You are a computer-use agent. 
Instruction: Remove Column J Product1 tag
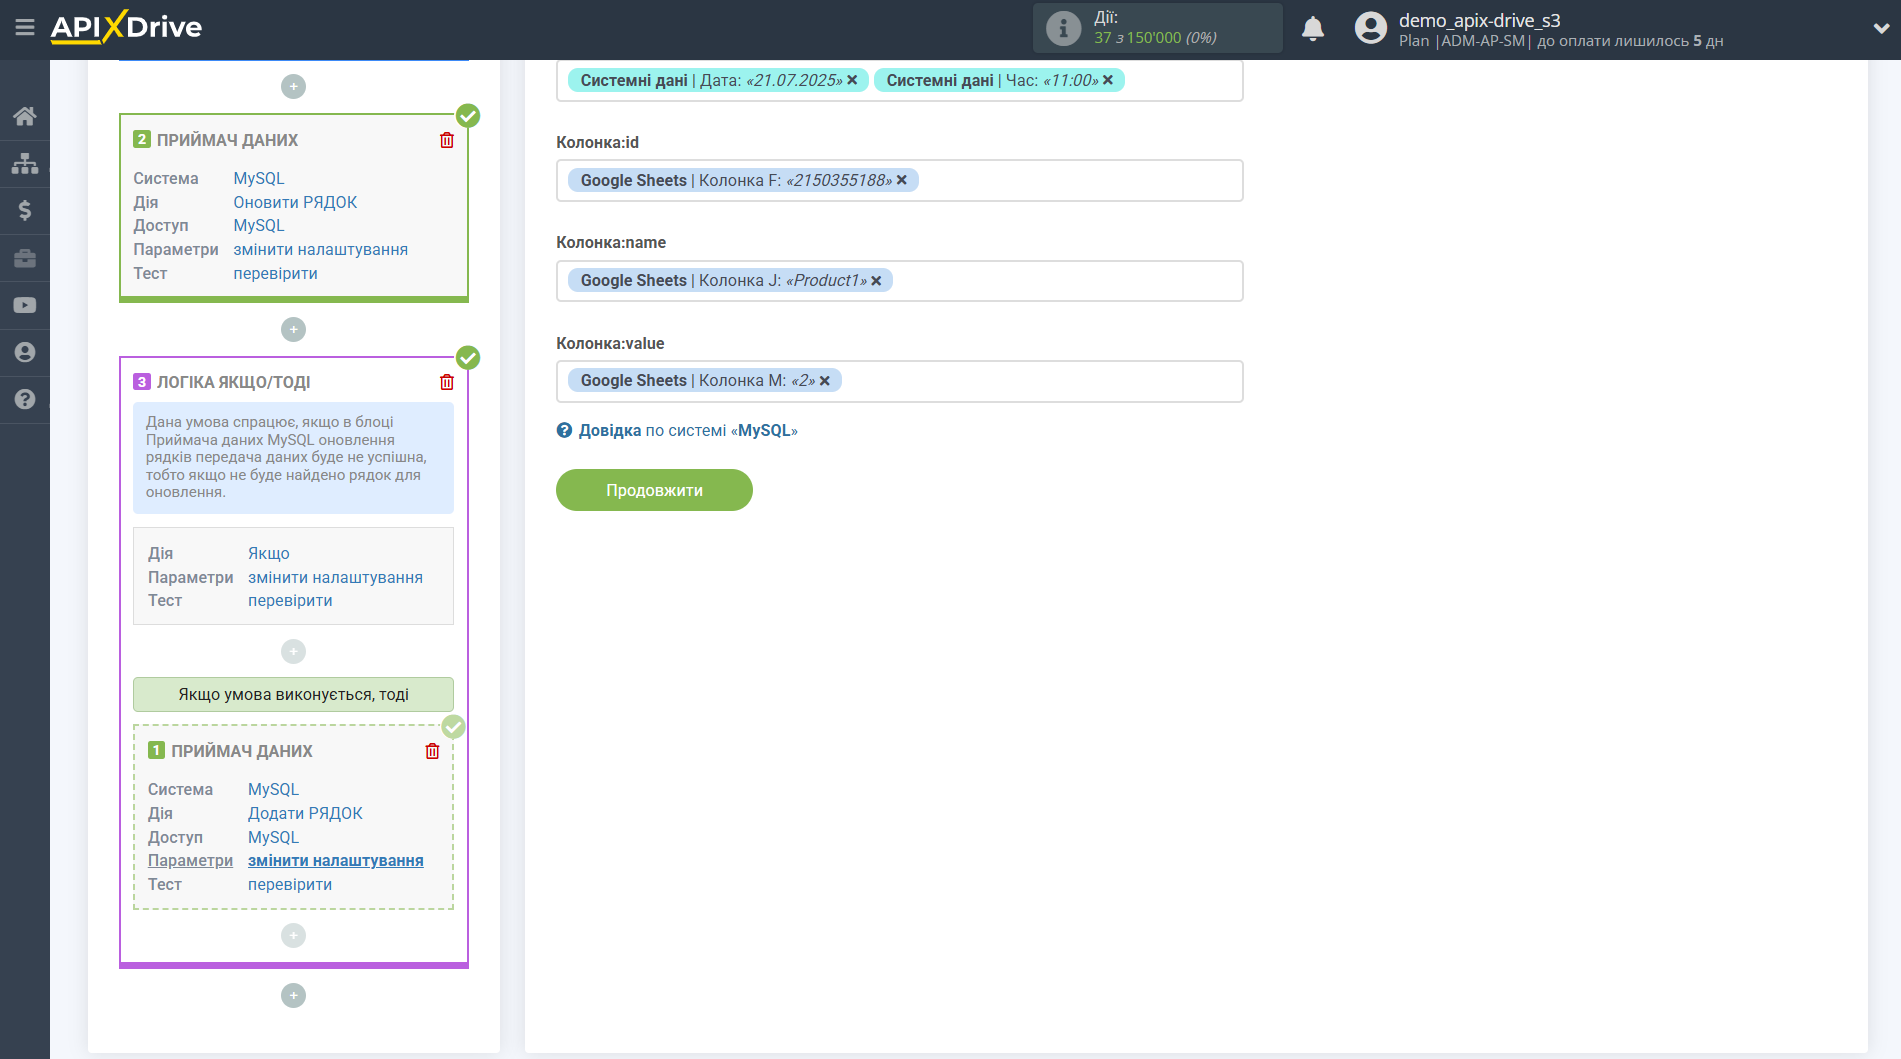pos(876,281)
